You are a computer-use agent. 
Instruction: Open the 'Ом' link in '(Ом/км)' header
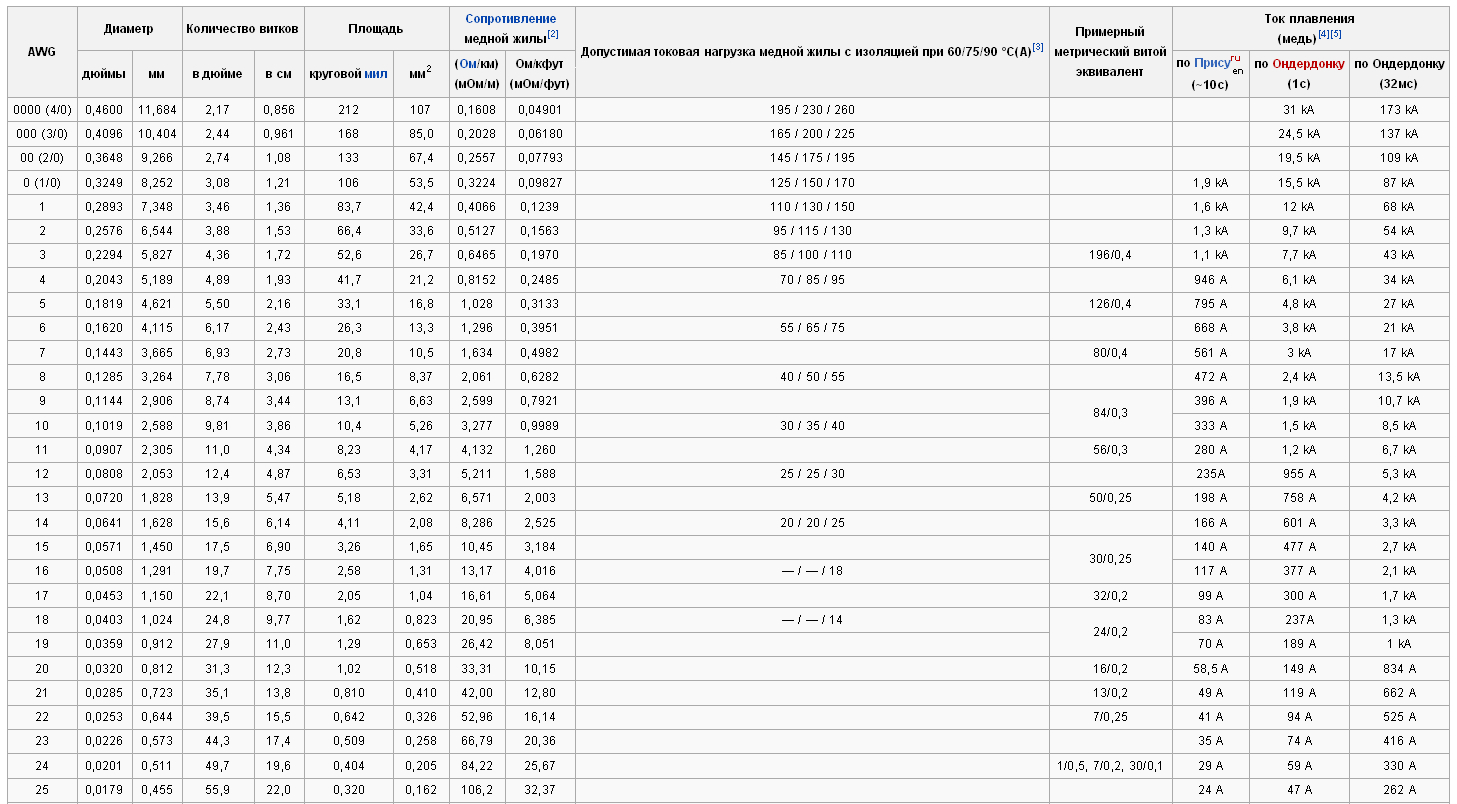tap(469, 64)
